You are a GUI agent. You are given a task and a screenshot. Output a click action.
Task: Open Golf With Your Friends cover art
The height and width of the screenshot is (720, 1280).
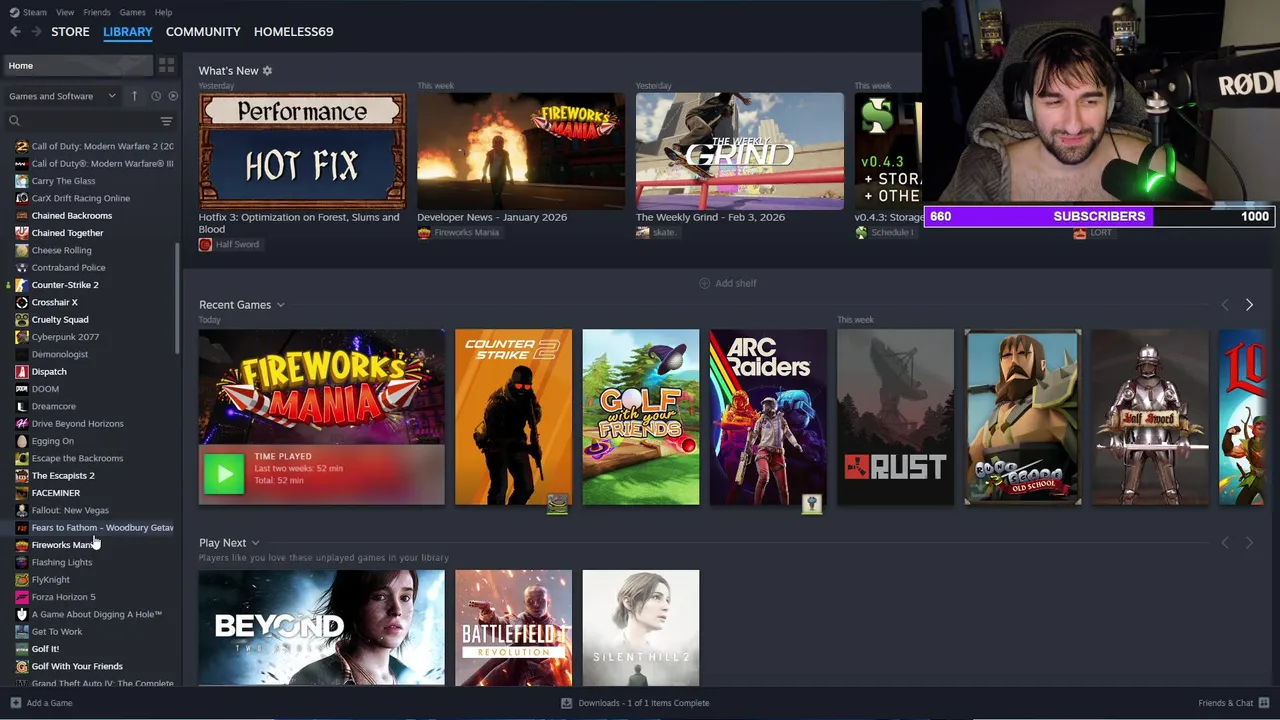point(641,417)
